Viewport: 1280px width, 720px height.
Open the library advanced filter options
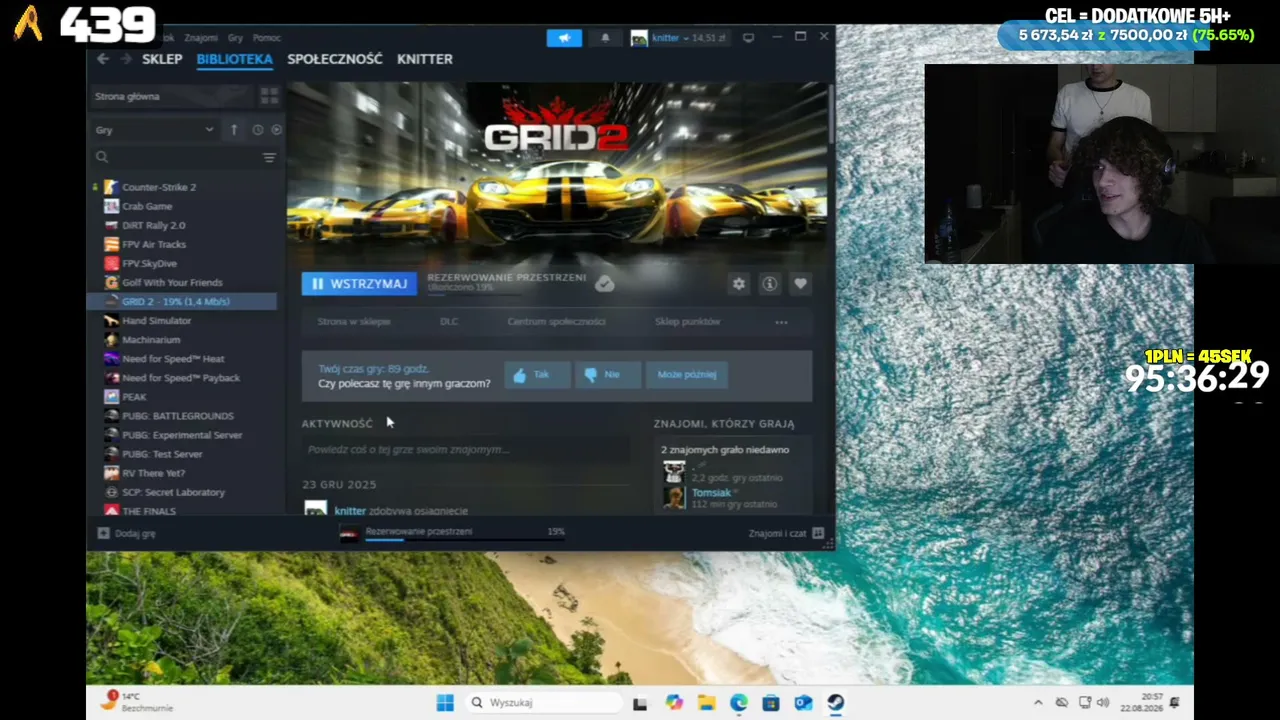click(x=269, y=157)
